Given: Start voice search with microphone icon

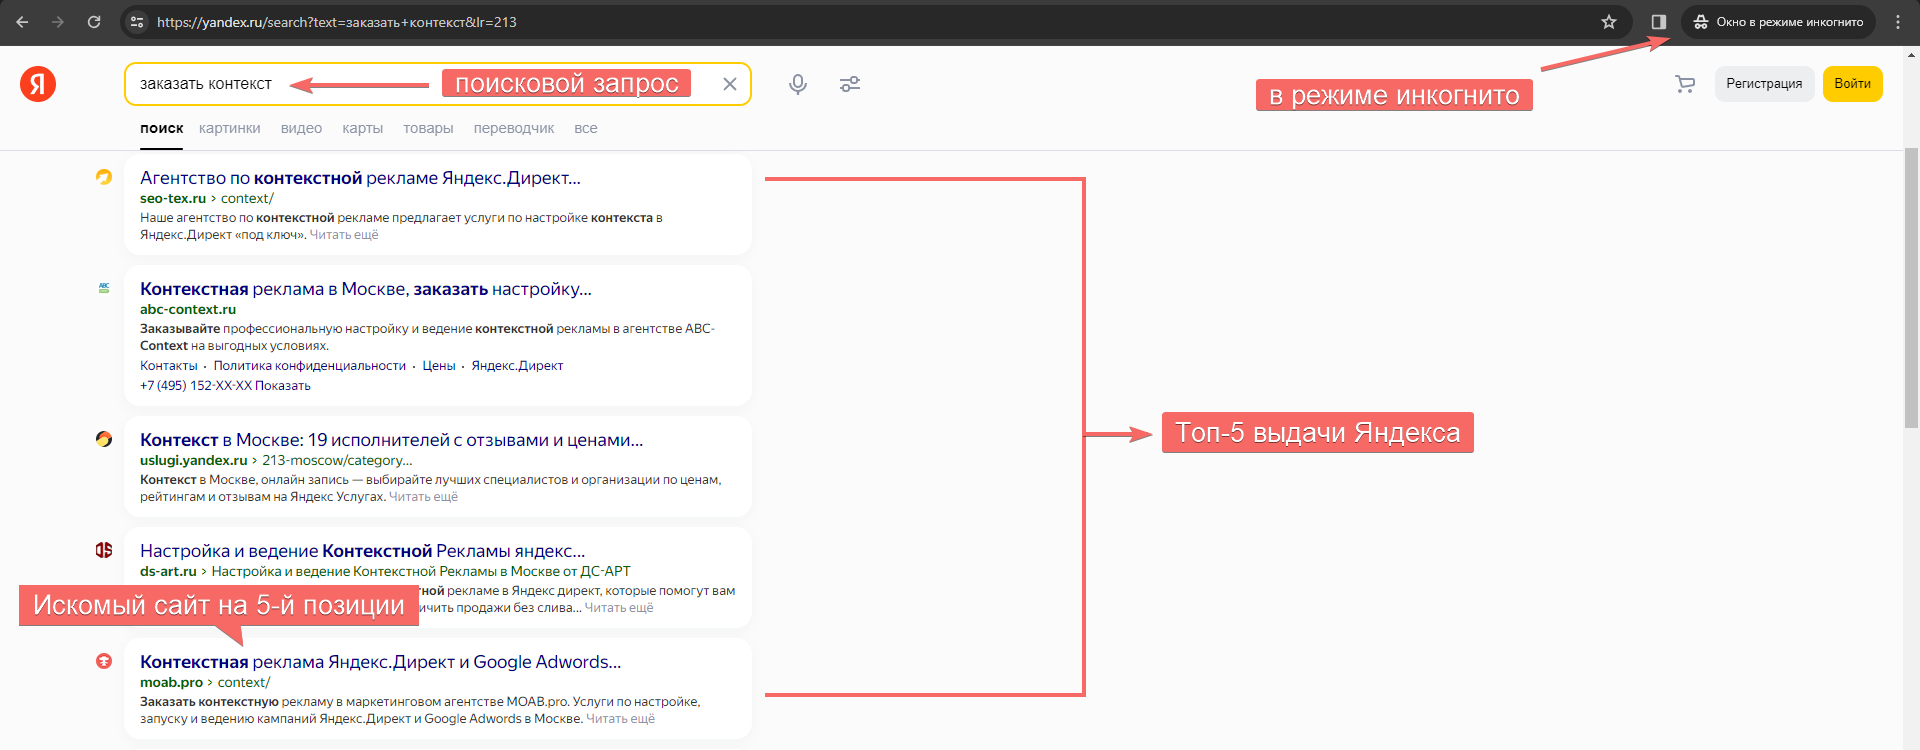Looking at the screenshot, I should [x=798, y=84].
